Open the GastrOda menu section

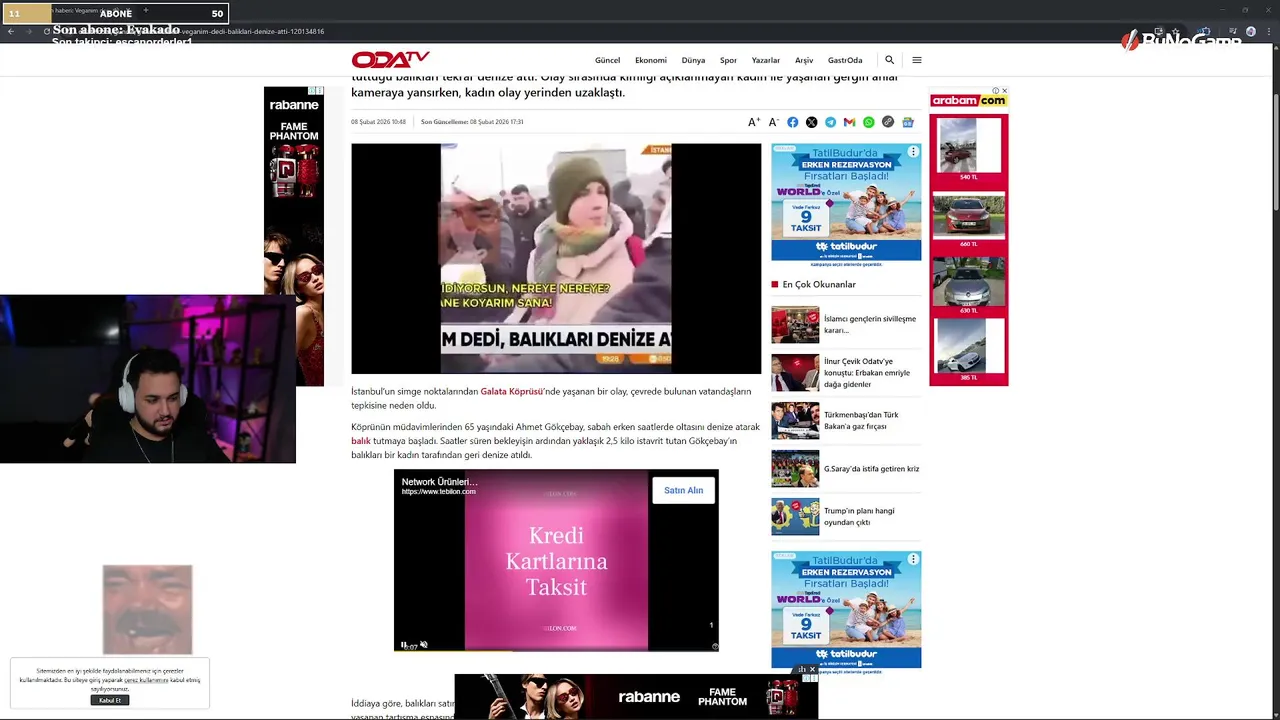(845, 60)
